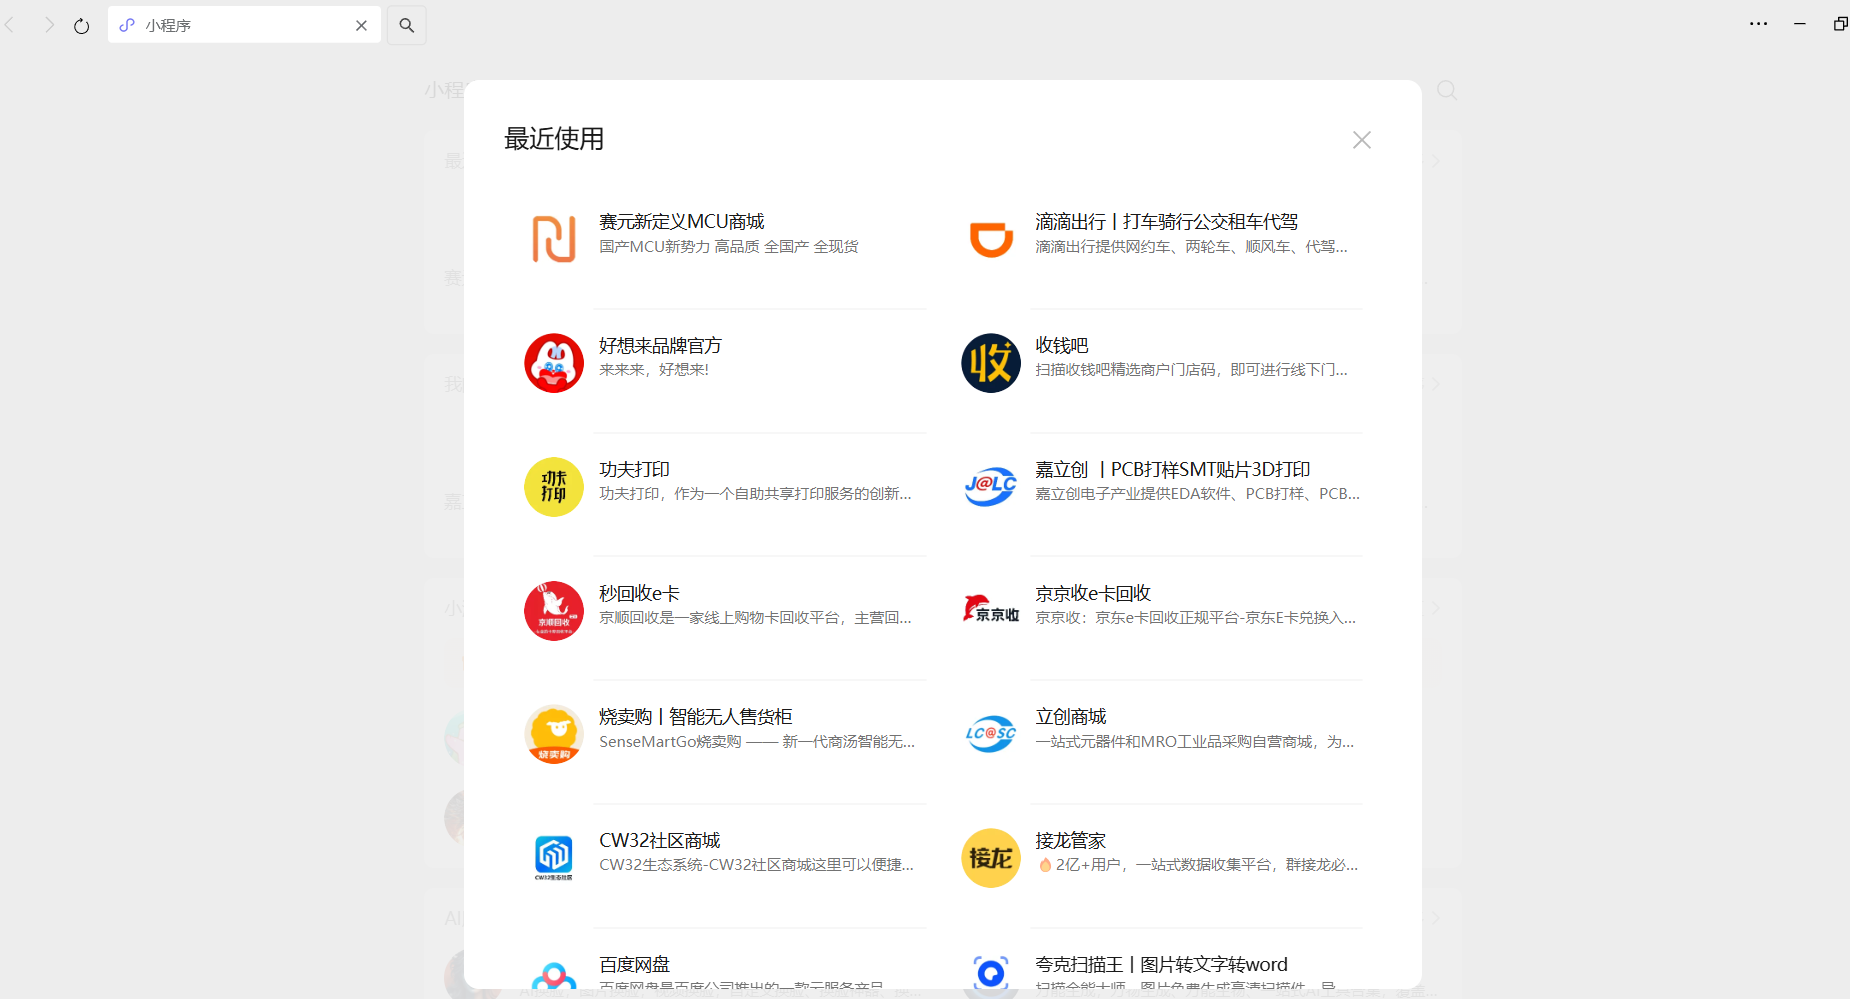Open the 烧卖购 yellow mascot icon
The height and width of the screenshot is (999, 1850).
pyautogui.click(x=554, y=734)
